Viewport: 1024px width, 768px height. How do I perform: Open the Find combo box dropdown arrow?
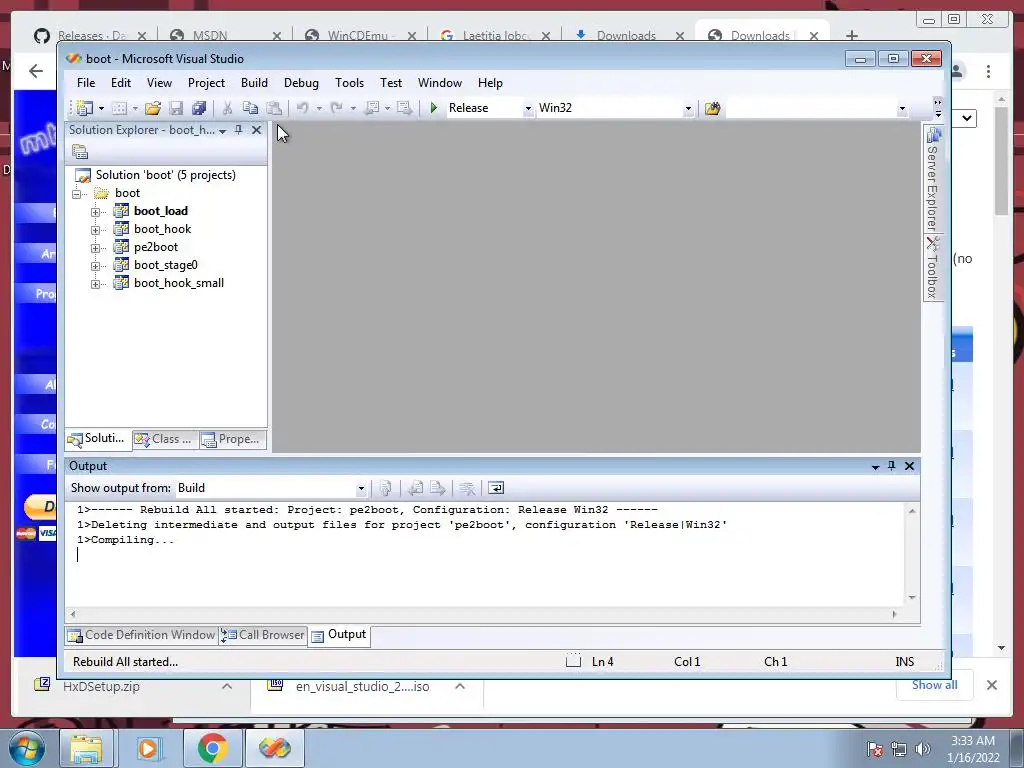point(902,108)
